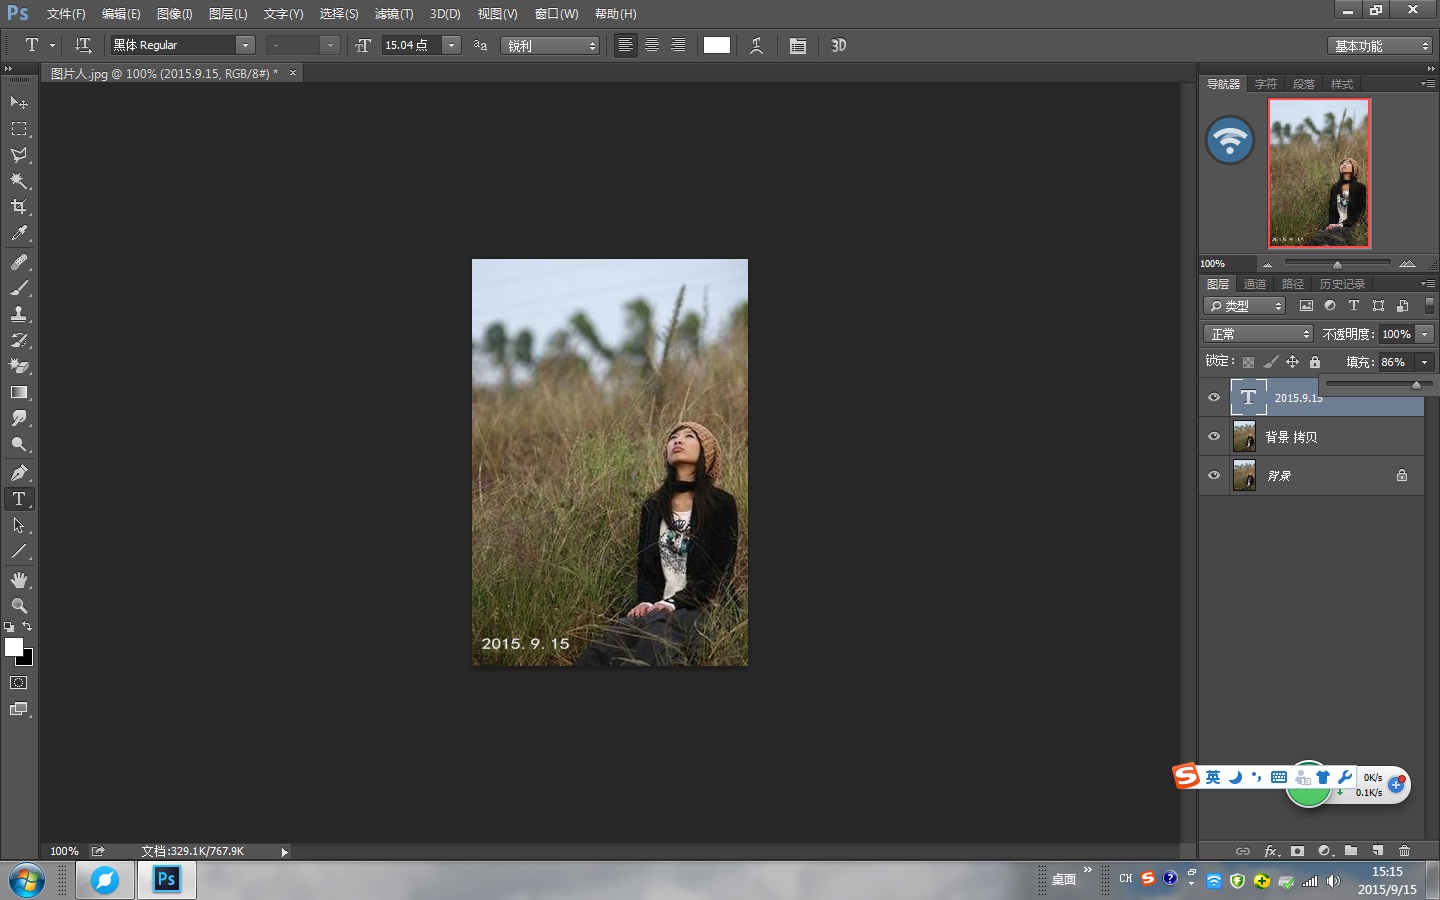
Task: Open the 不透明度 slider dropdown arrow
Action: pos(1425,334)
